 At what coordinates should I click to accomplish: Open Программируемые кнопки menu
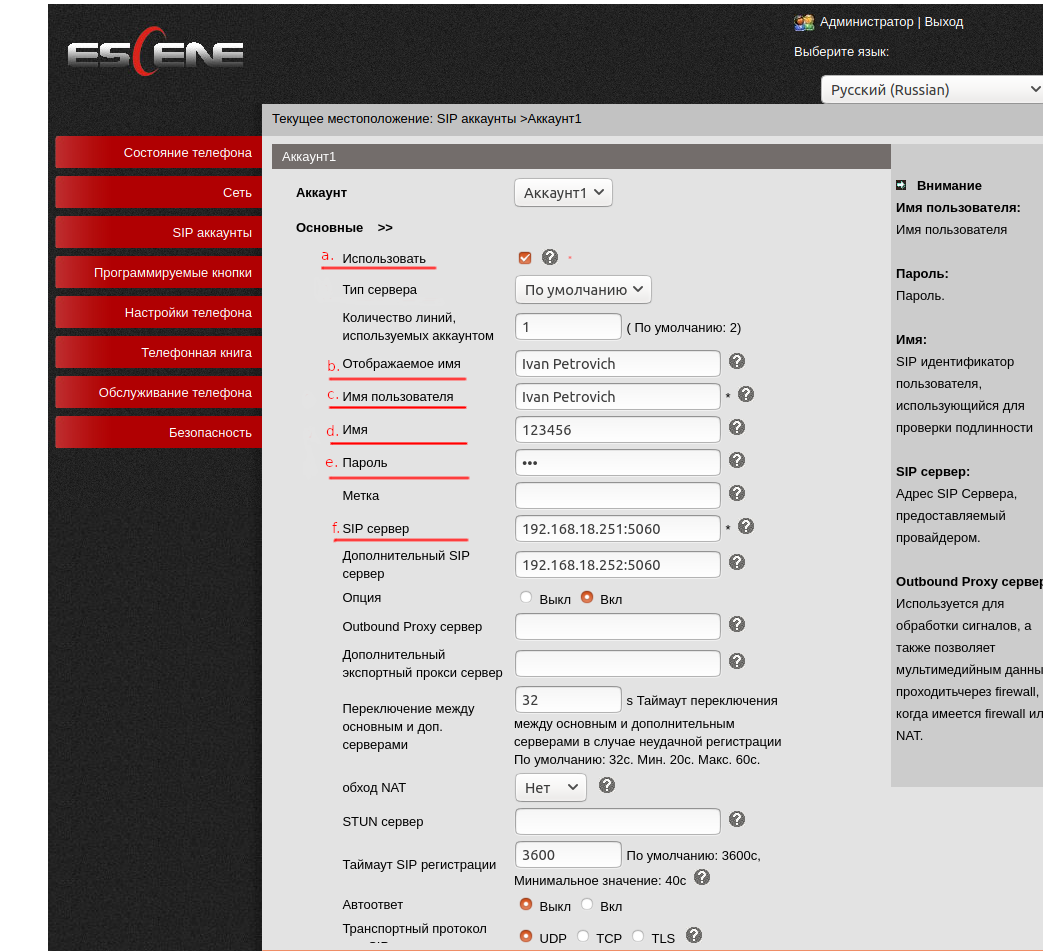pyautogui.click(x=158, y=272)
